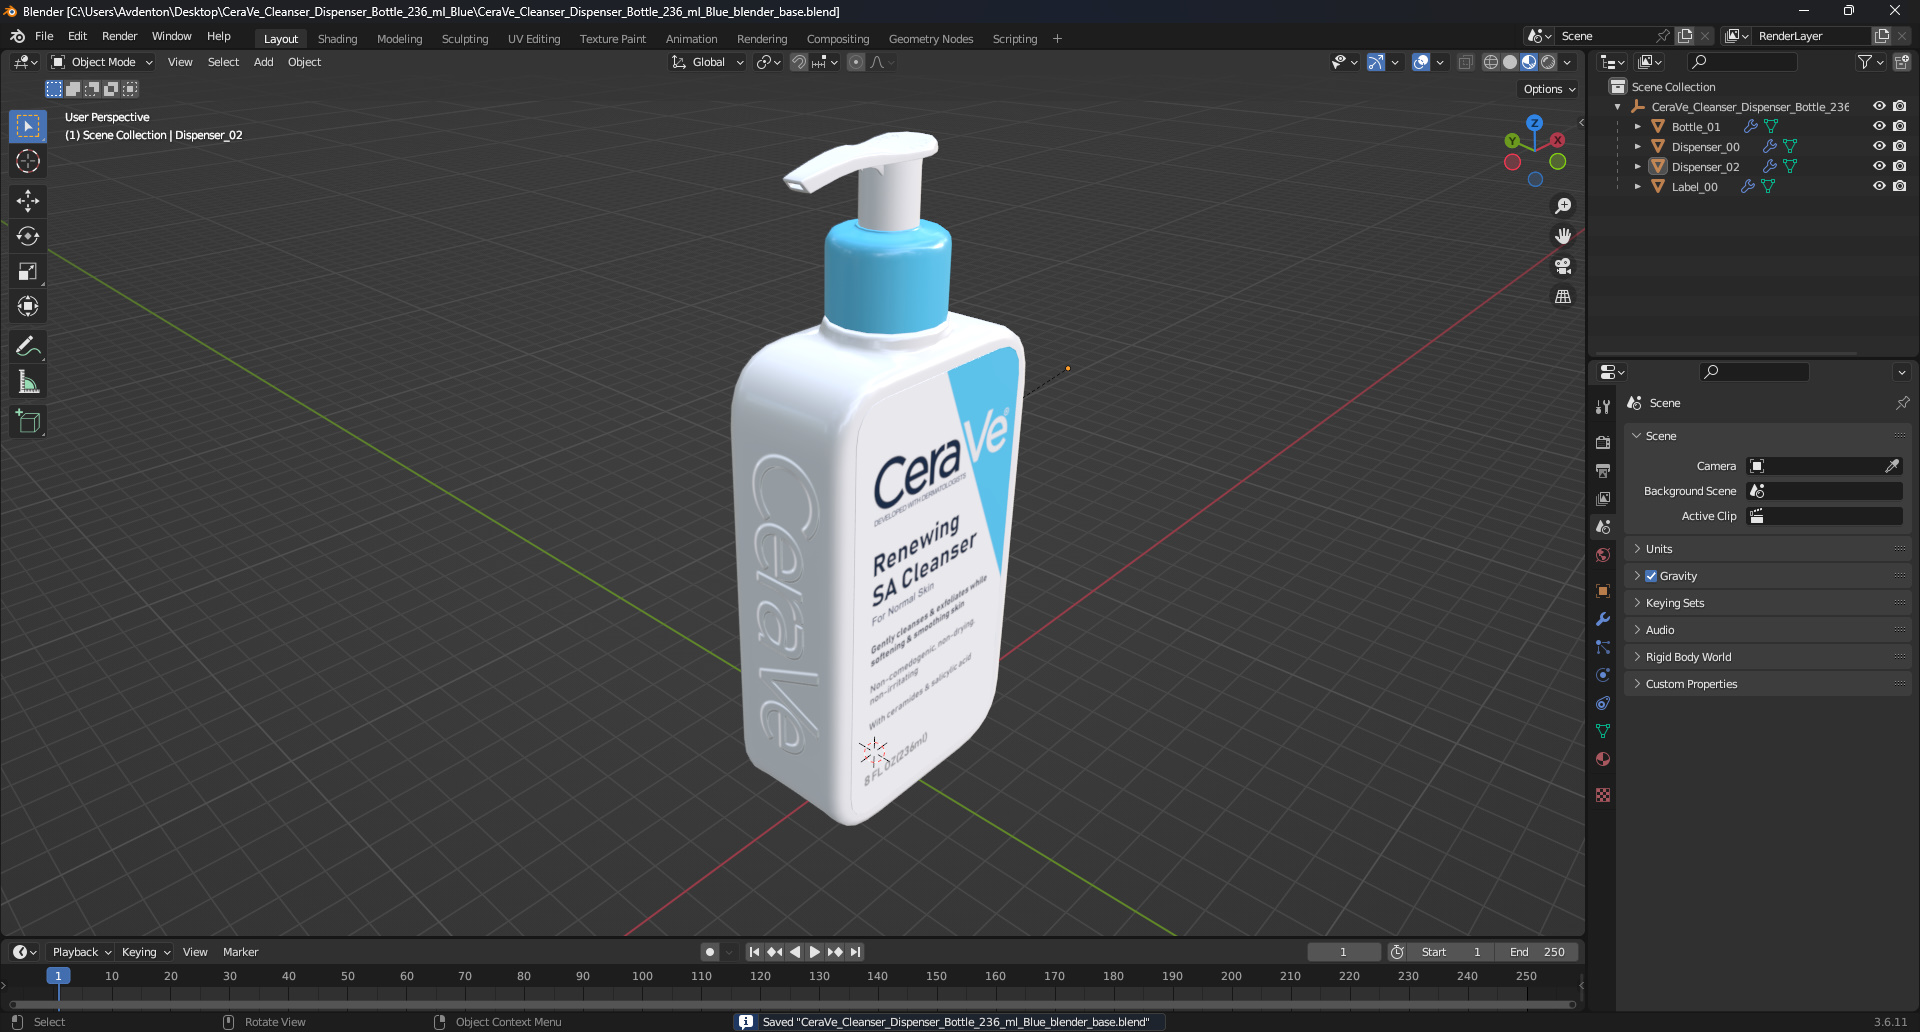This screenshot has height=1032, width=1920.
Task: Switch to Wireframe viewport shading
Action: (1491, 62)
